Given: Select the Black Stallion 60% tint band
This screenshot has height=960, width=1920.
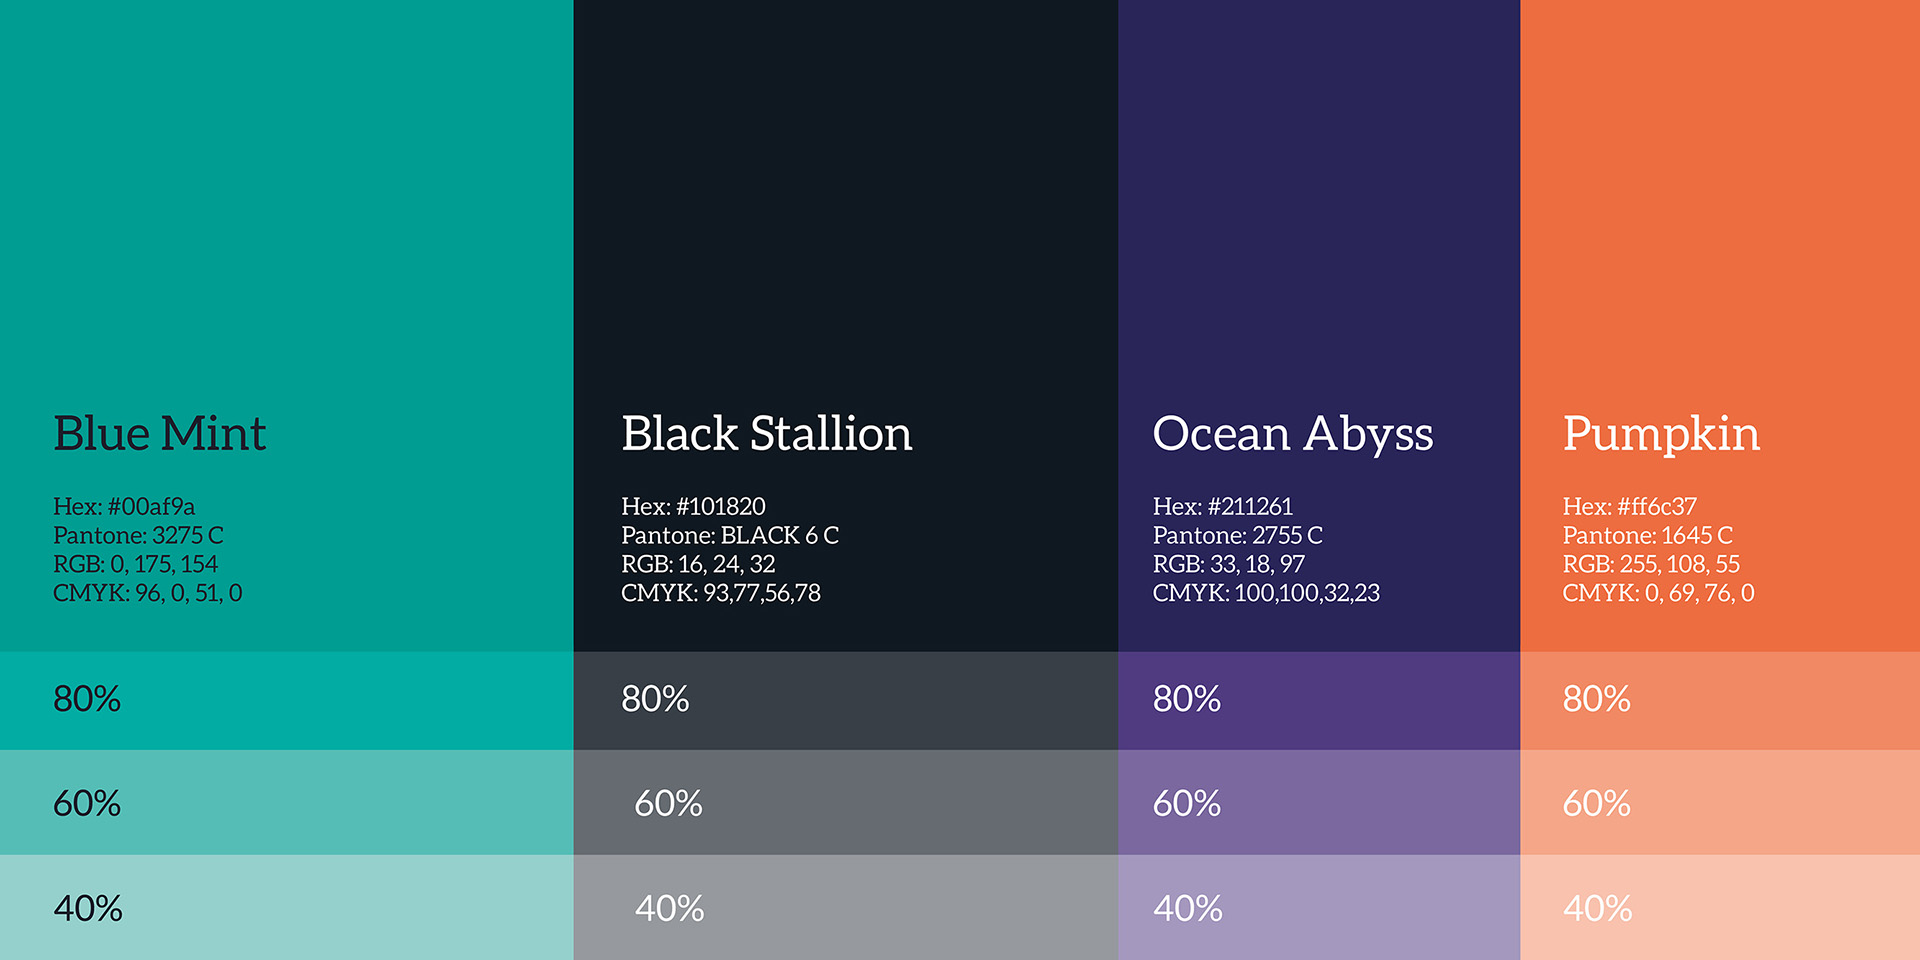Looking at the screenshot, I should click(846, 802).
